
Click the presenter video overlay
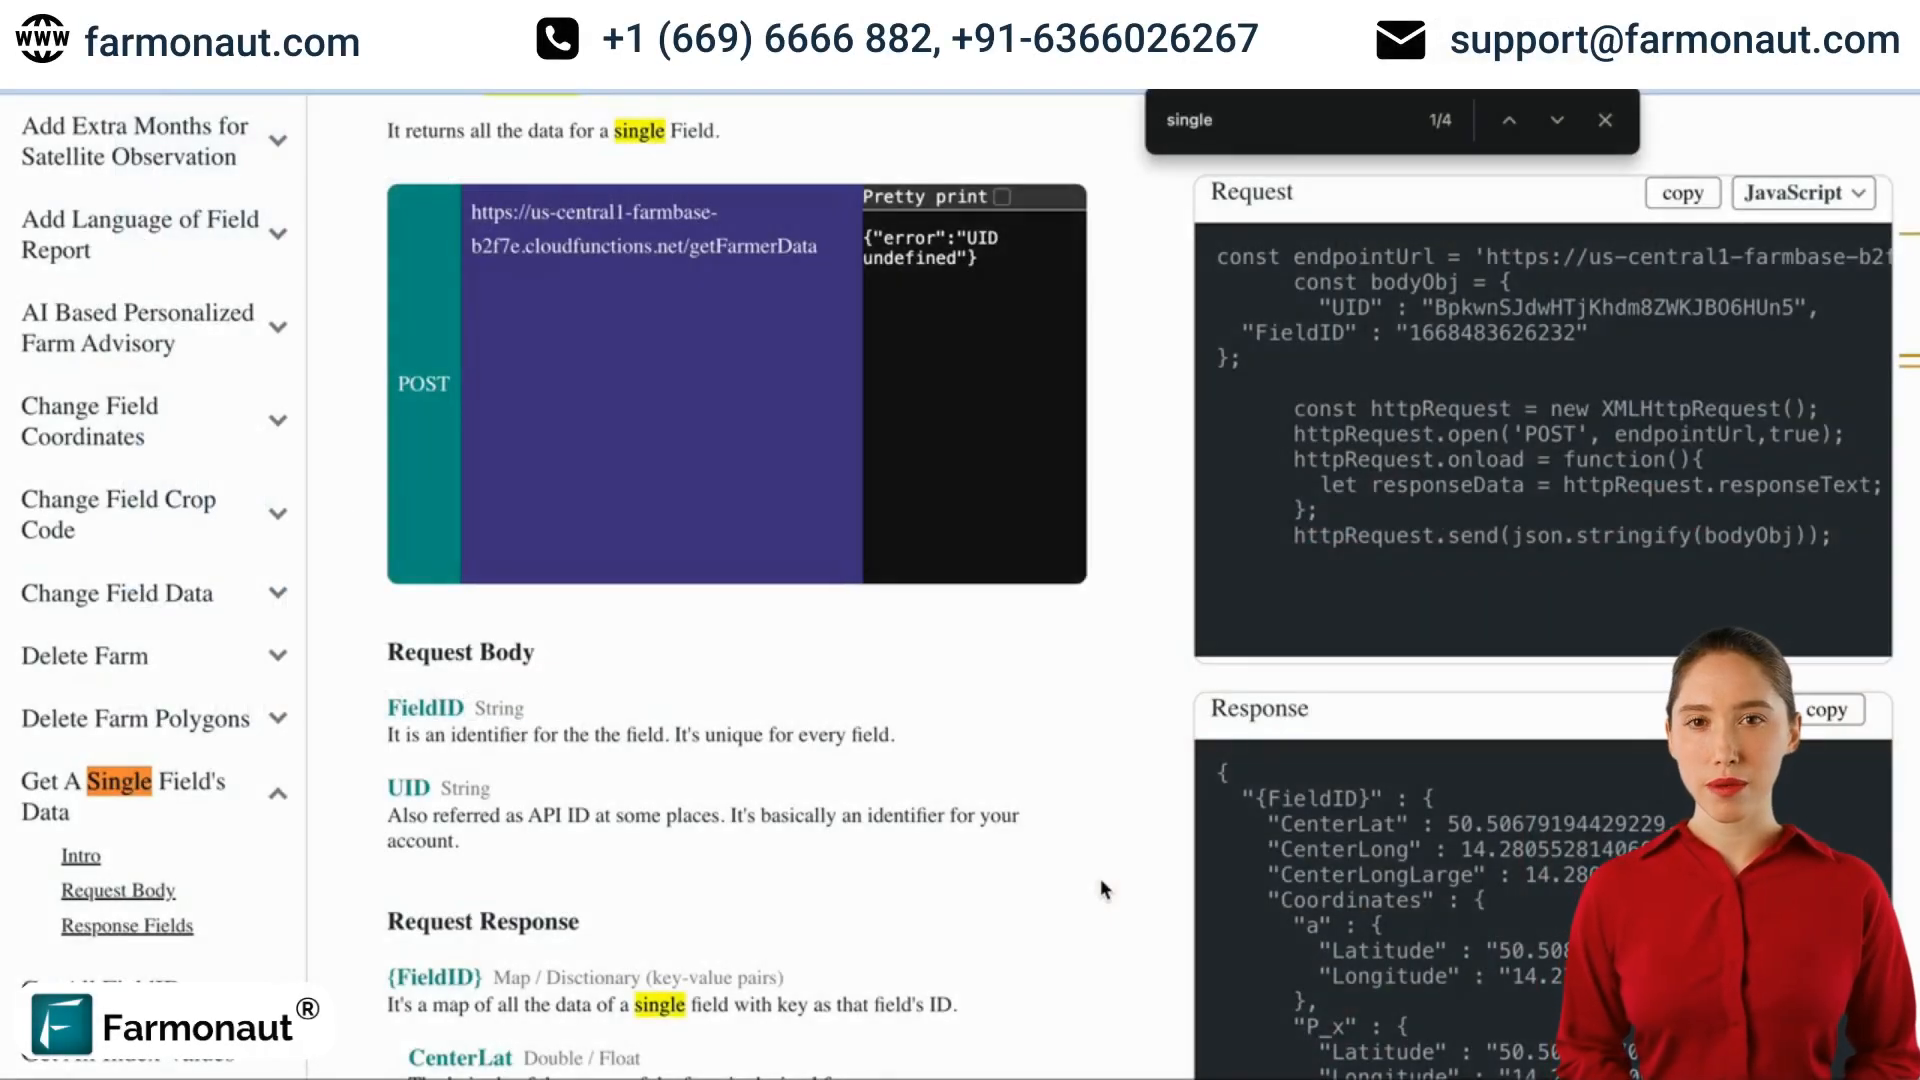point(1737,855)
